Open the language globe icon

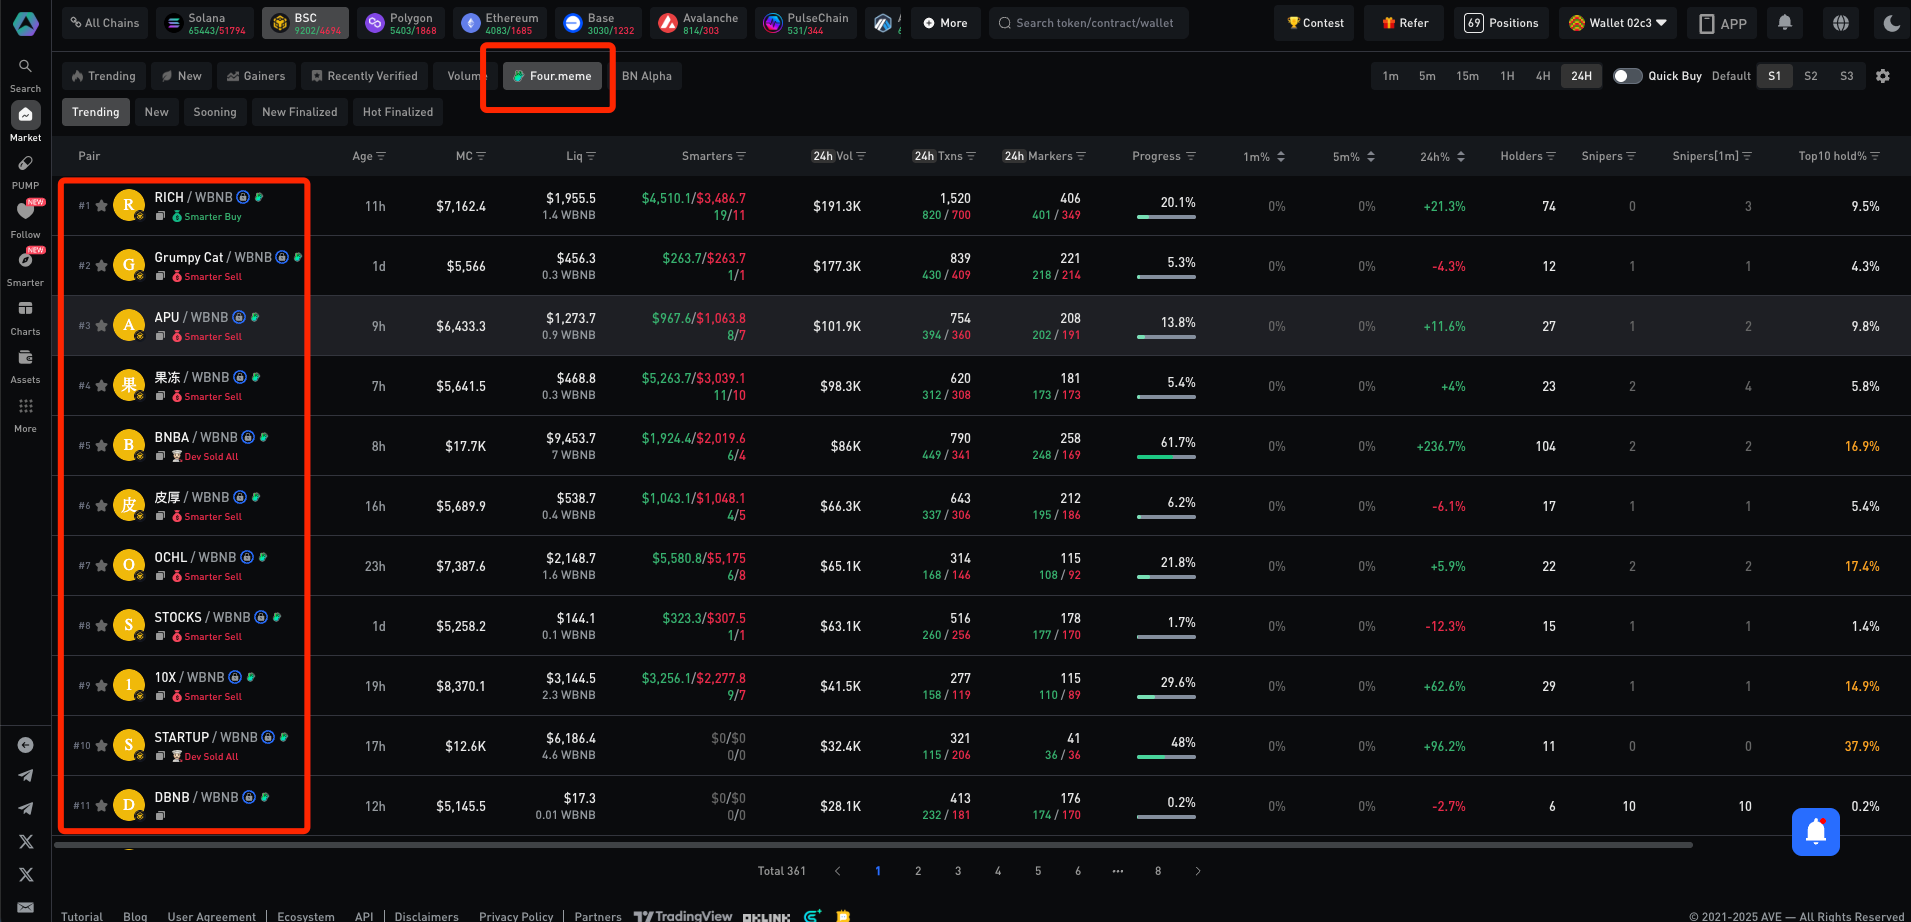1841,23
